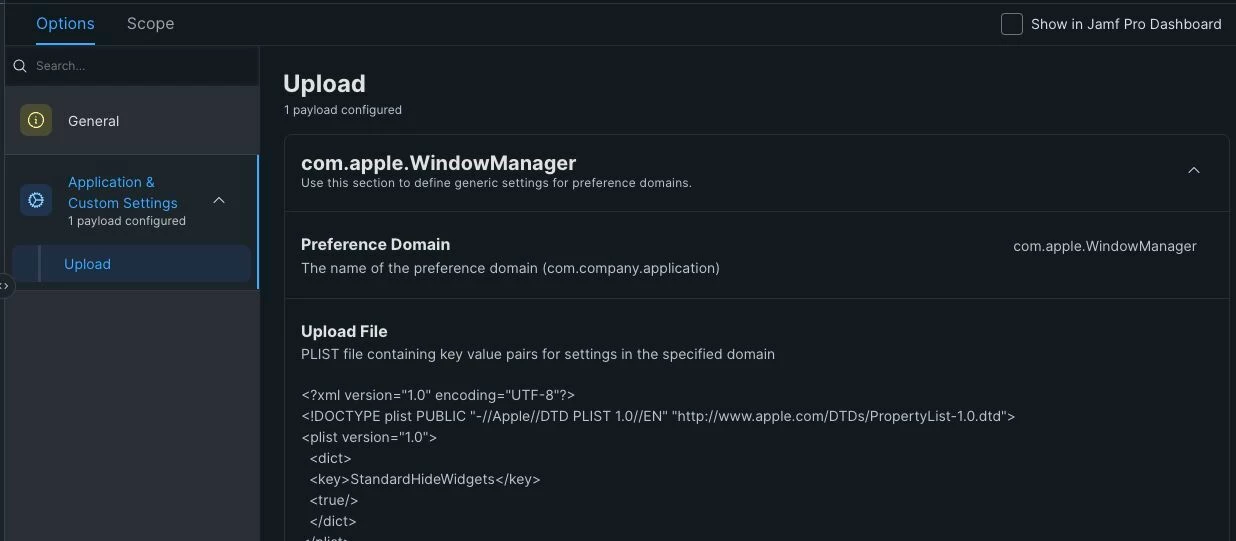Switch to the Options tab
The width and height of the screenshot is (1236, 541).
point(65,23)
